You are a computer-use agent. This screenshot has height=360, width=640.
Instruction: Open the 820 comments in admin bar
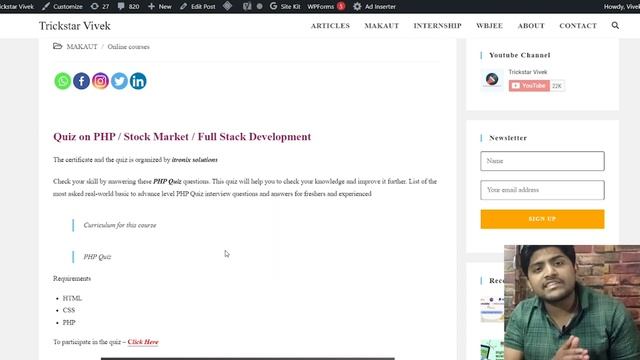[129, 7]
